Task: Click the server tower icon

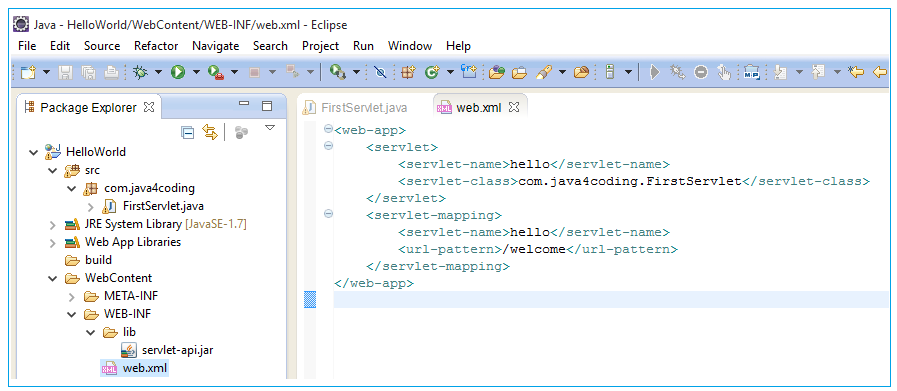Action: tap(610, 72)
